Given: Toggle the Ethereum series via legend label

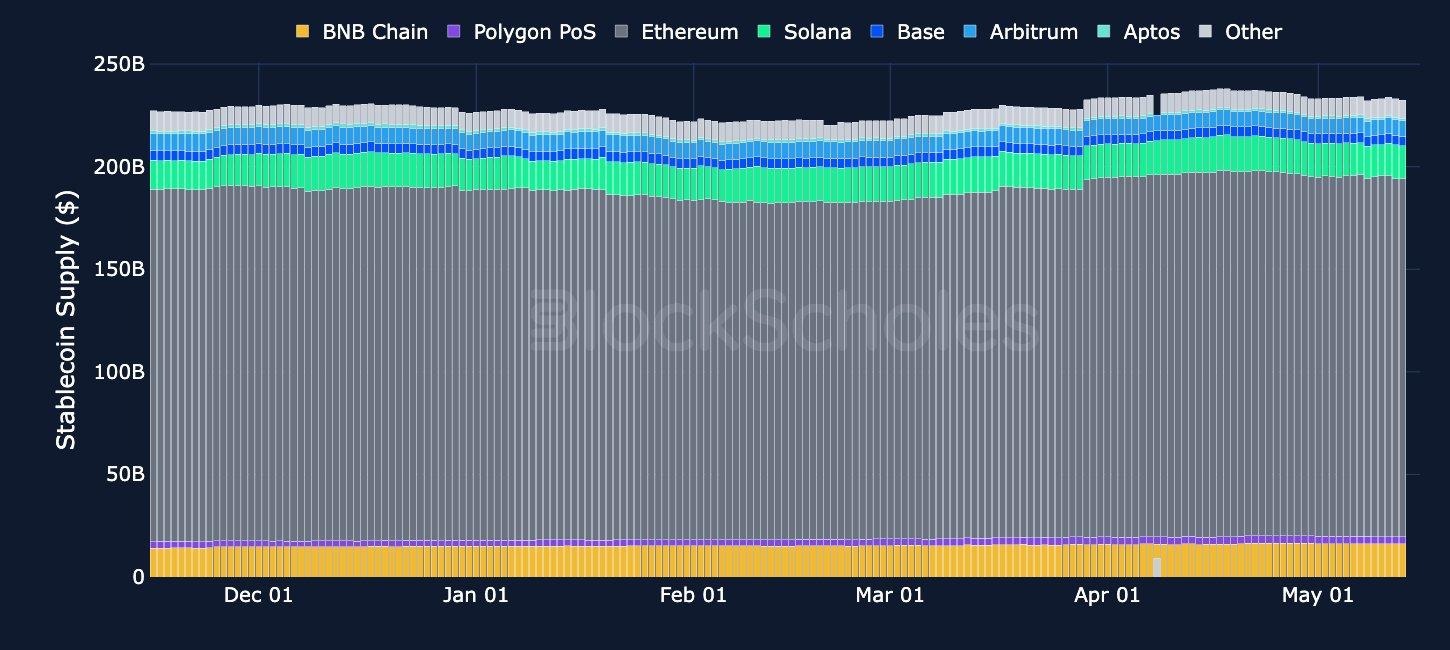Looking at the screenshot, I should 690,32.
